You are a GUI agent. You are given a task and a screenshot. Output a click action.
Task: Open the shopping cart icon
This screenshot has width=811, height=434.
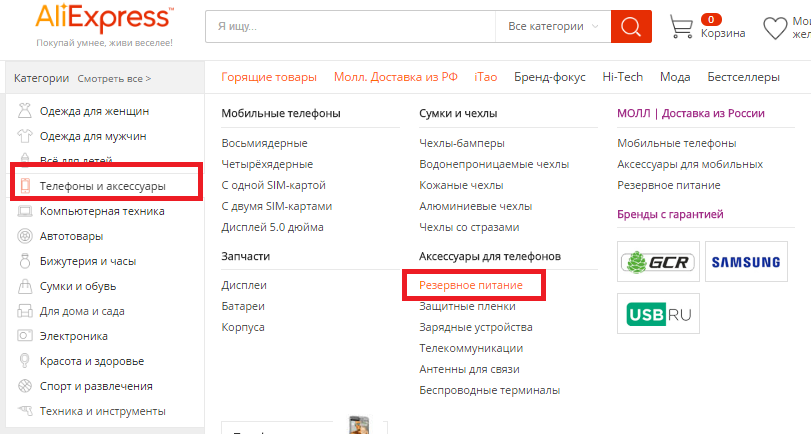(681, 26)
